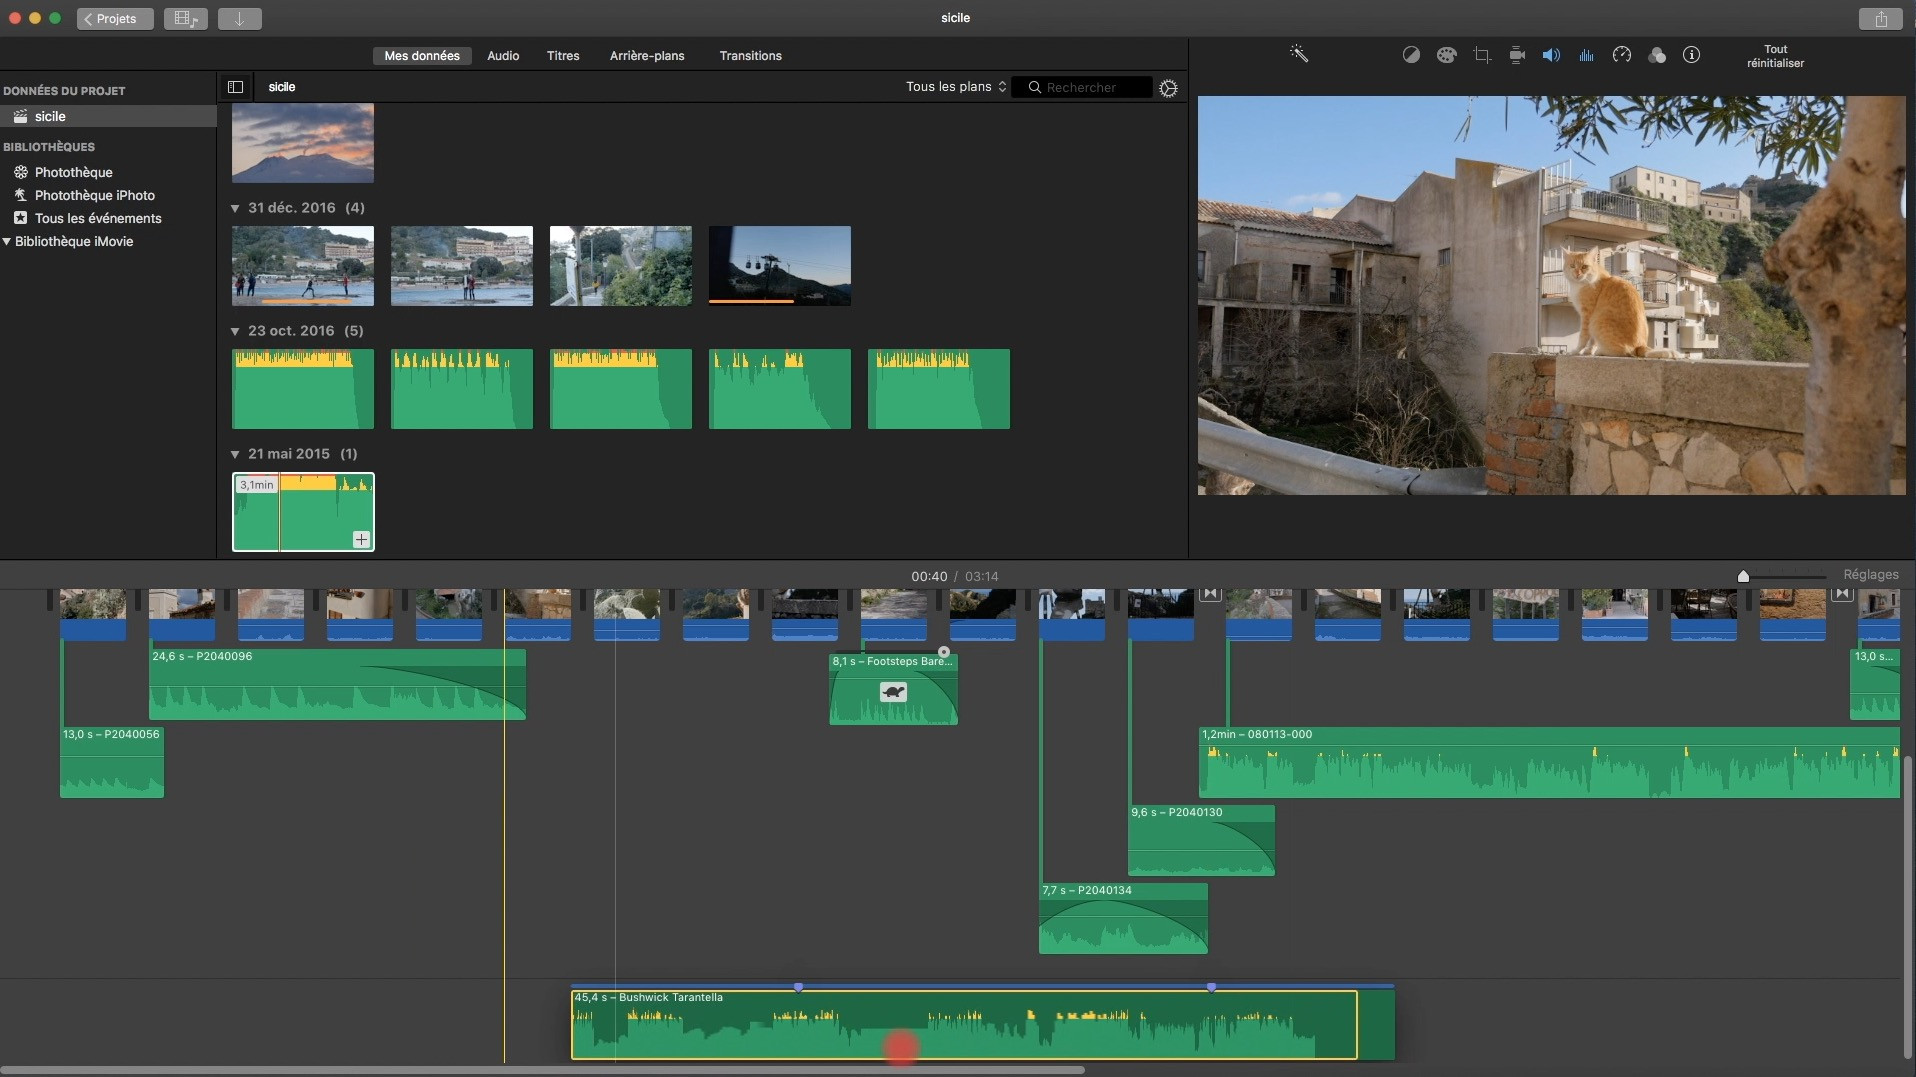Open the Titres tab
The height and width of the screenshot is (1077, 1916).
pos(563,56)
